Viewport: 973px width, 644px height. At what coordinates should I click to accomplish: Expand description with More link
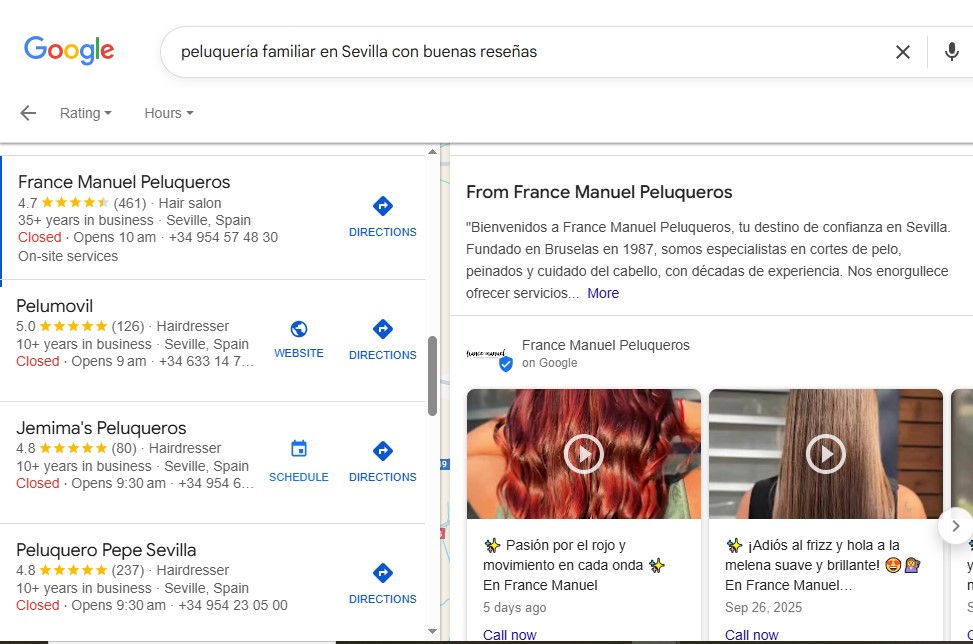click(x=603, y=293)
